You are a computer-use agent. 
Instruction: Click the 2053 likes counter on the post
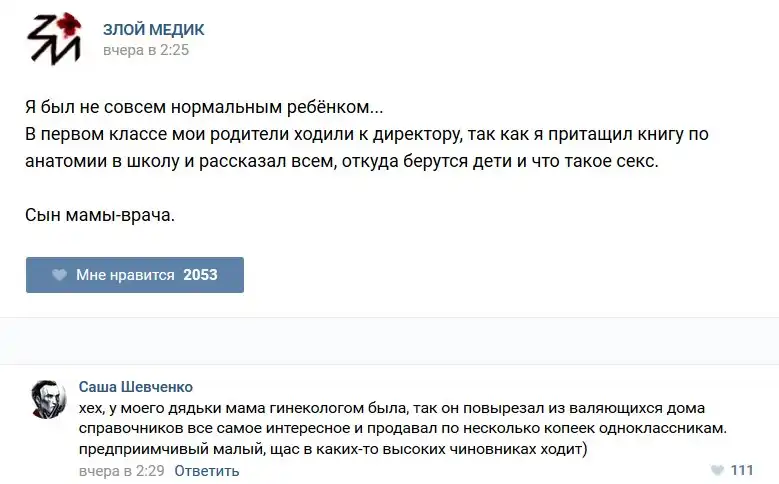tap(200, 275)
